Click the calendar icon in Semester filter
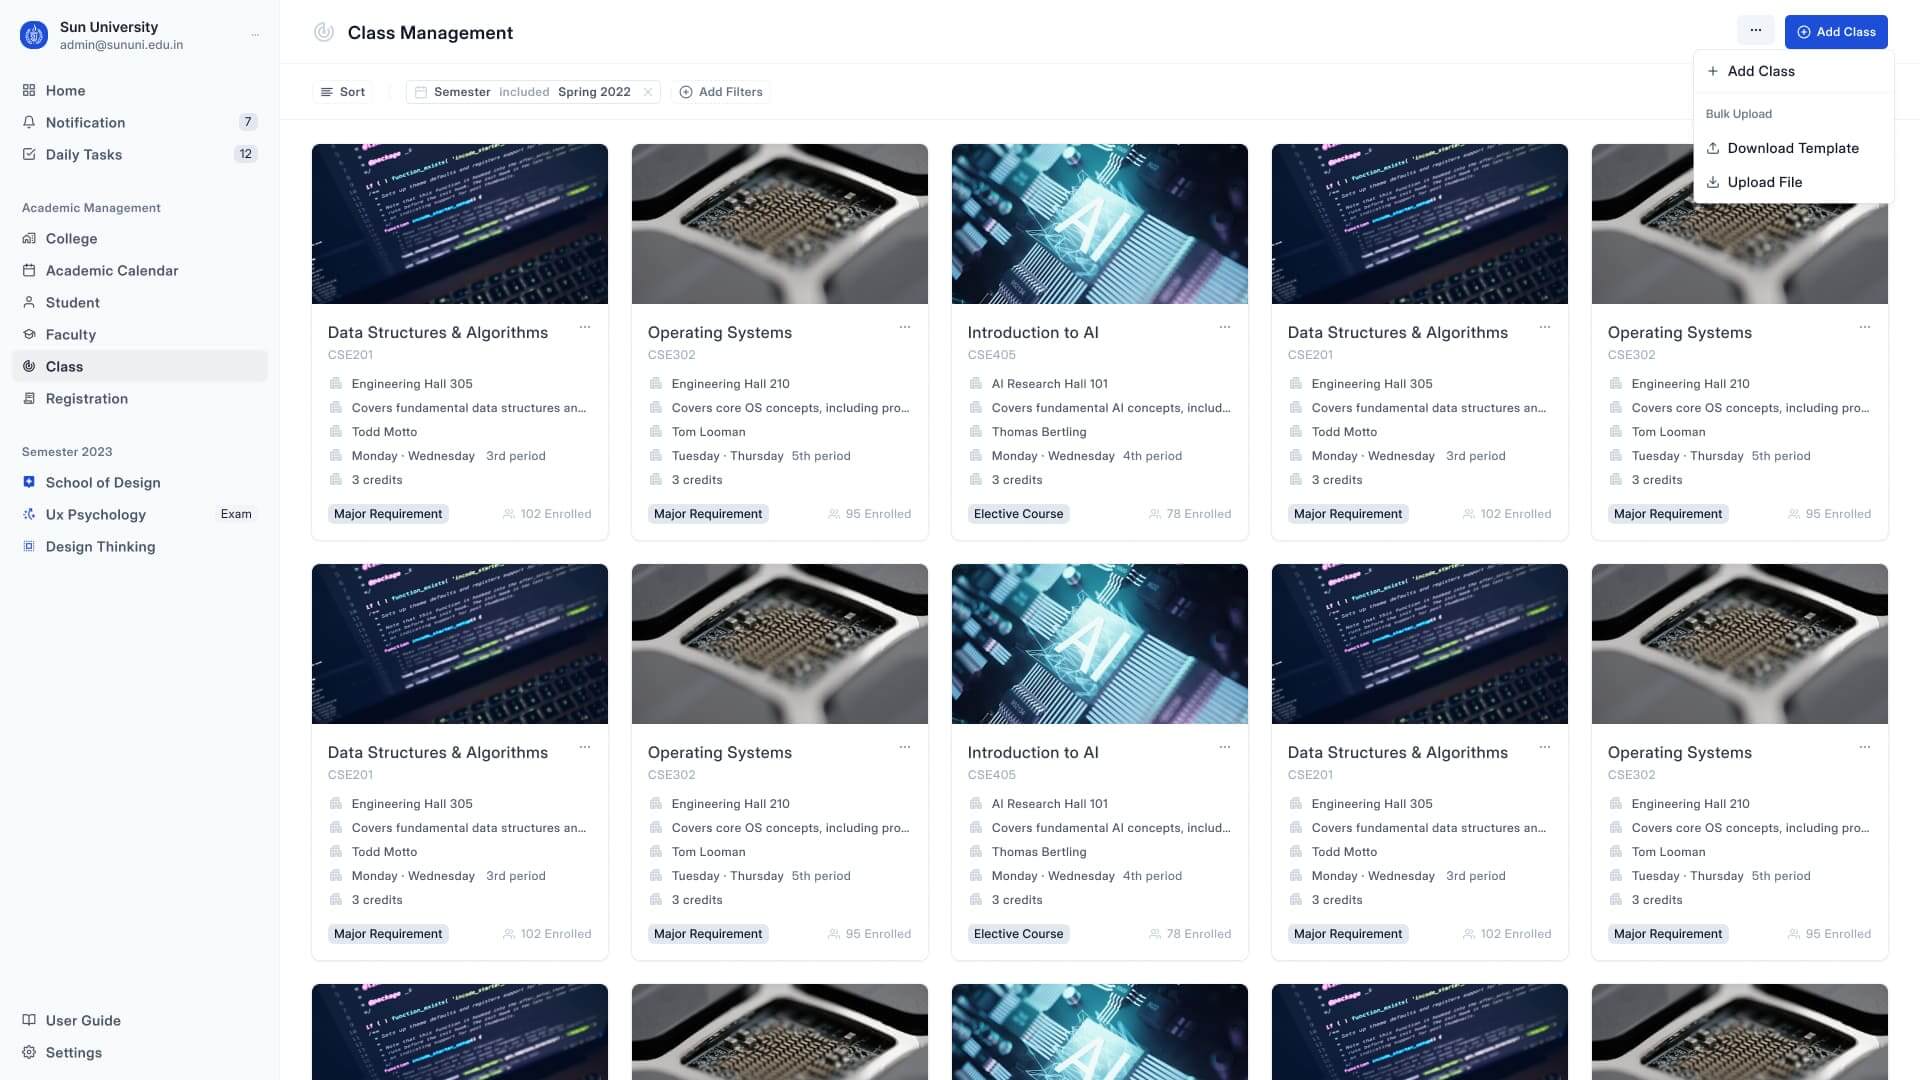This screenshot has width=1920, height=1080. point(421,92)
